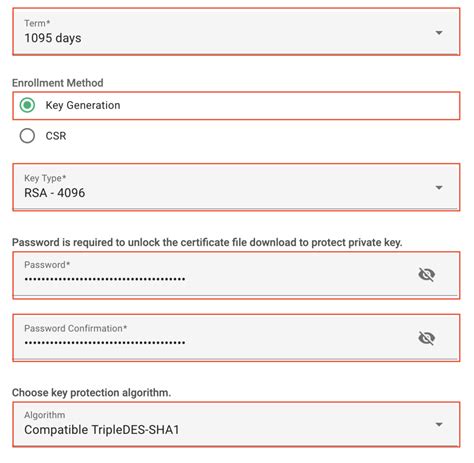
Task: Click the Term* field label
Action: click(x=37, y=23)
